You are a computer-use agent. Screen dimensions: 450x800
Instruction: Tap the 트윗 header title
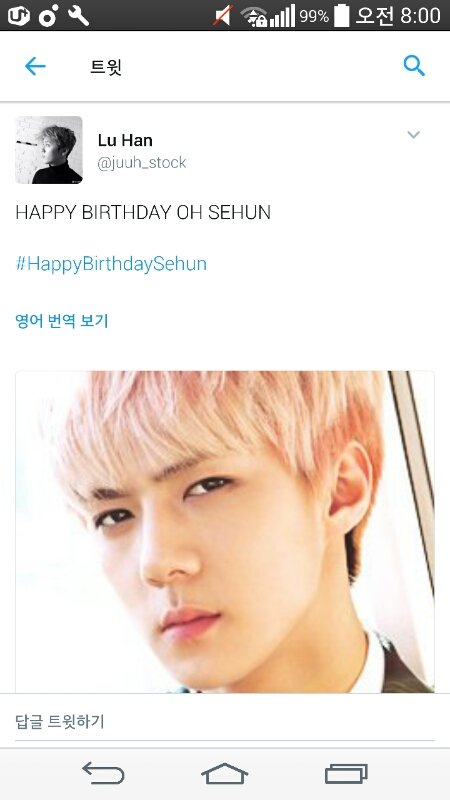[x=106, y=67]
